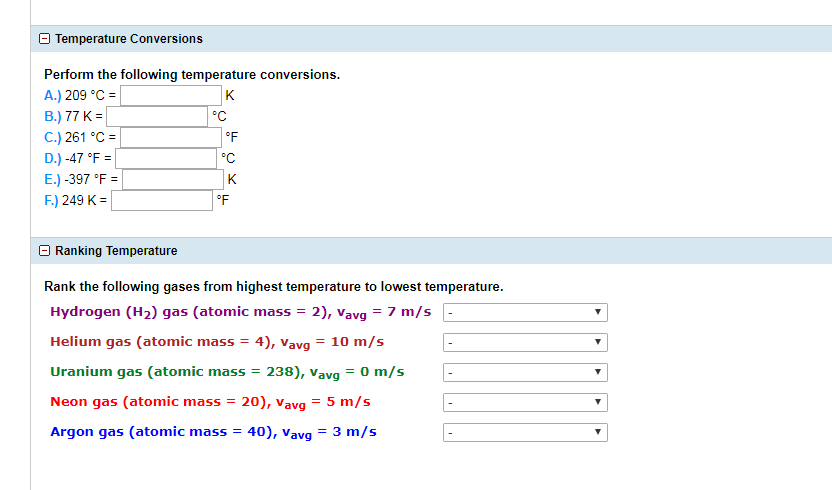Click the 'Rank the following gases' instruction text
The image size is (832, 490).
[274, 287]
